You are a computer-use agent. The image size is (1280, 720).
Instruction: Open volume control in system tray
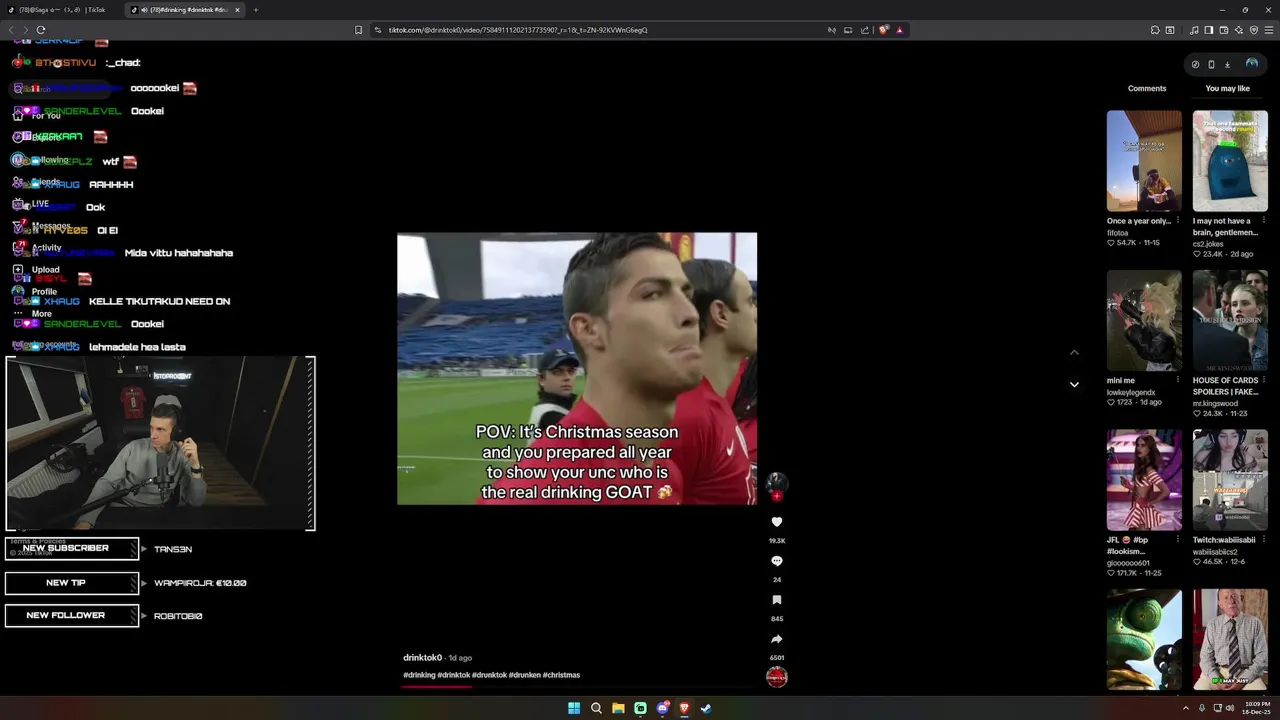point(1229,708)
